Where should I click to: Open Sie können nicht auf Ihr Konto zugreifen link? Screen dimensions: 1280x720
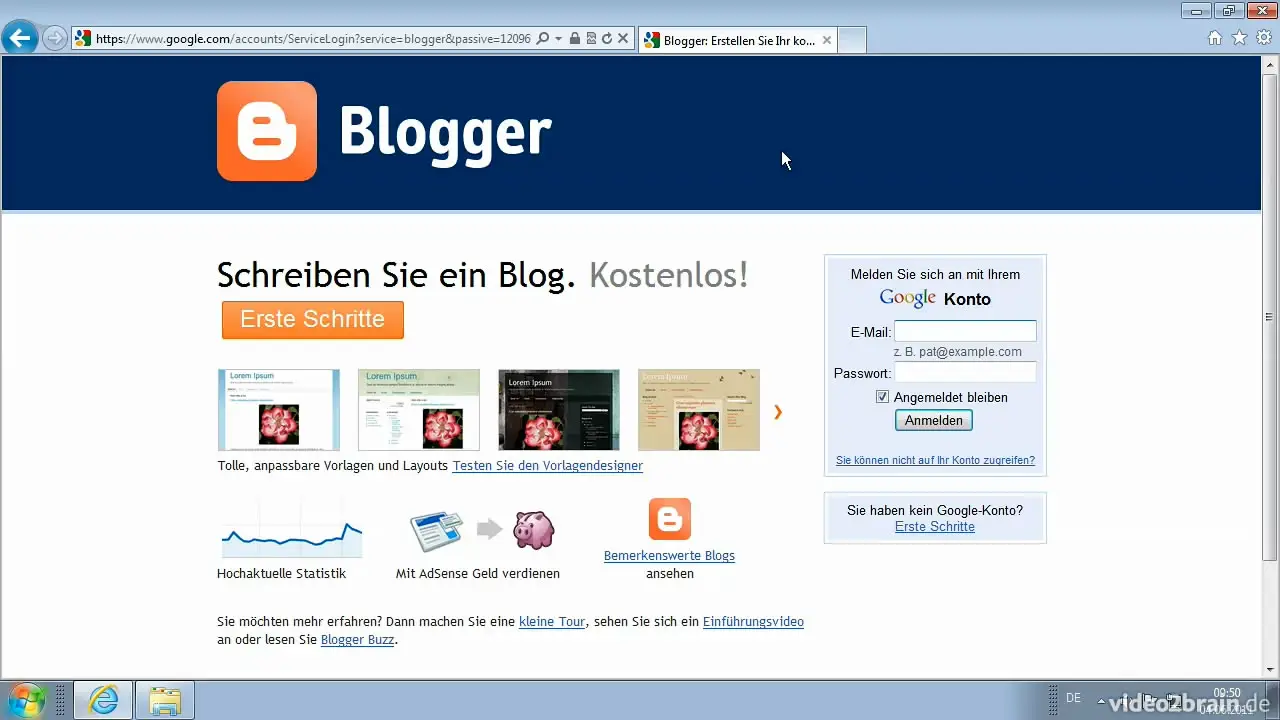click(935, 461)
